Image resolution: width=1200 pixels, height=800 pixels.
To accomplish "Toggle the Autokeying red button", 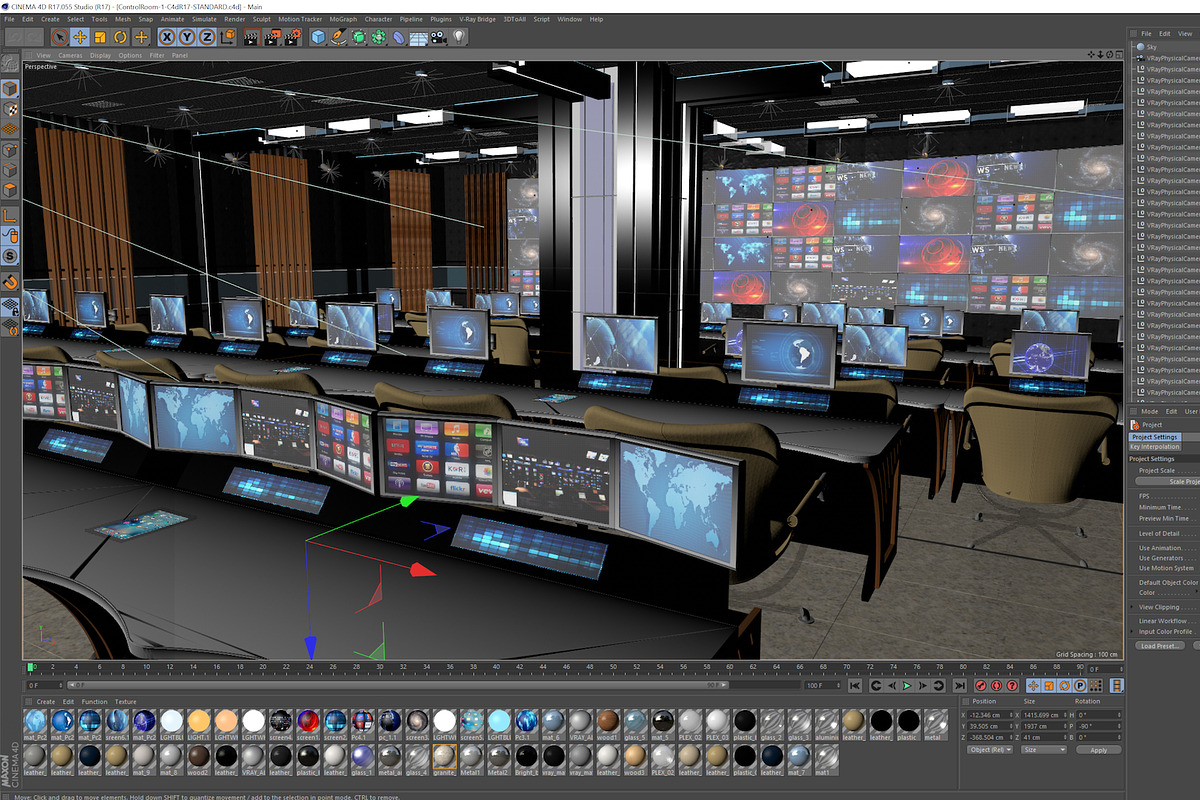I will click(997, 686).
